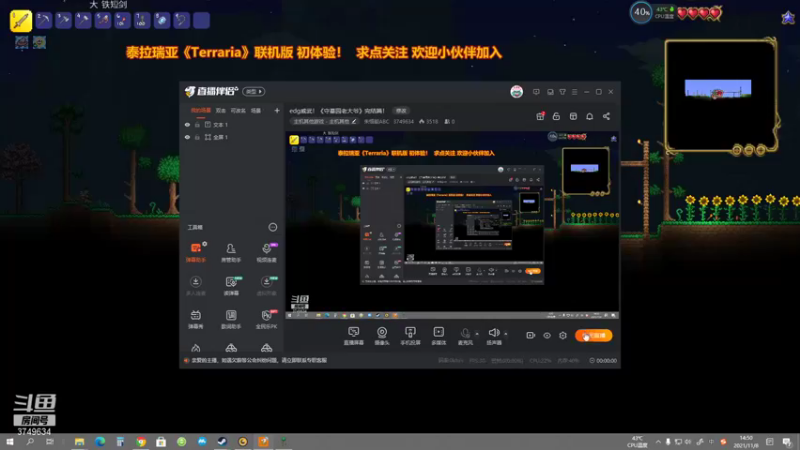Click the orange start streaming button
Viewport: 800px width, 450px height.
(x=594, y=335)
